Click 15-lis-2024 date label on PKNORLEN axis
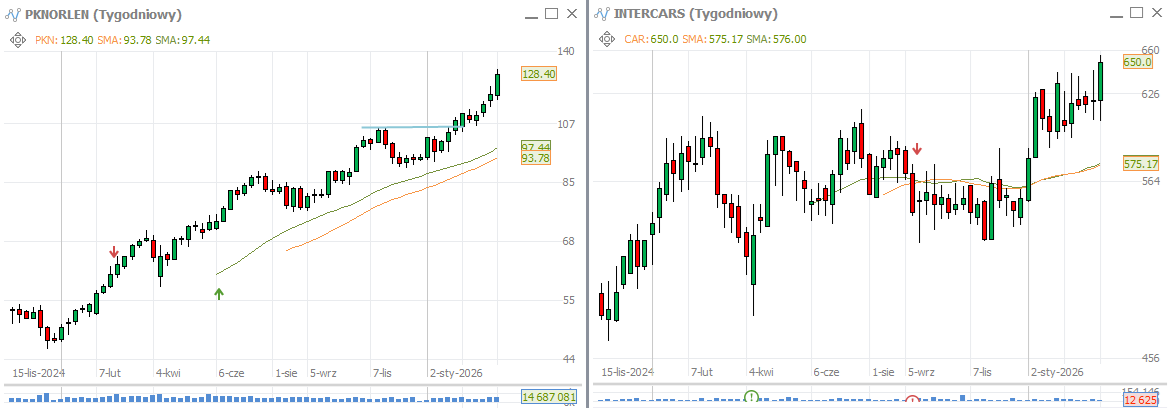The width and height of the screenshot is (1168, 408). 39,372
